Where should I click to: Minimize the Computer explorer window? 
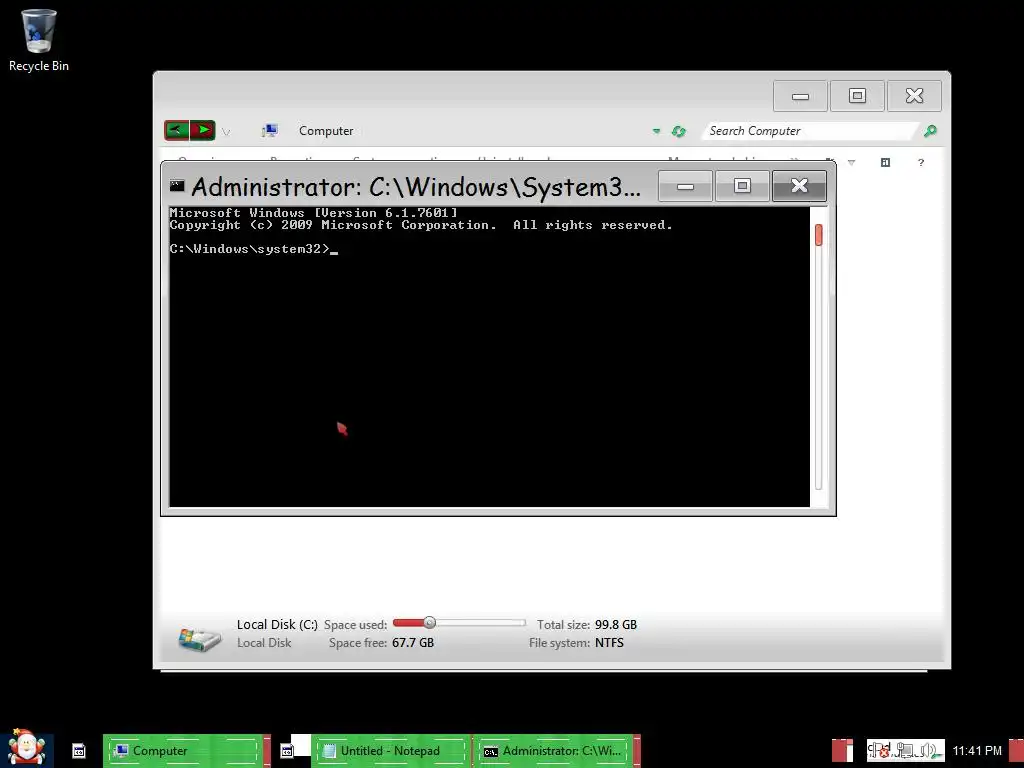[x=800, y=97]
